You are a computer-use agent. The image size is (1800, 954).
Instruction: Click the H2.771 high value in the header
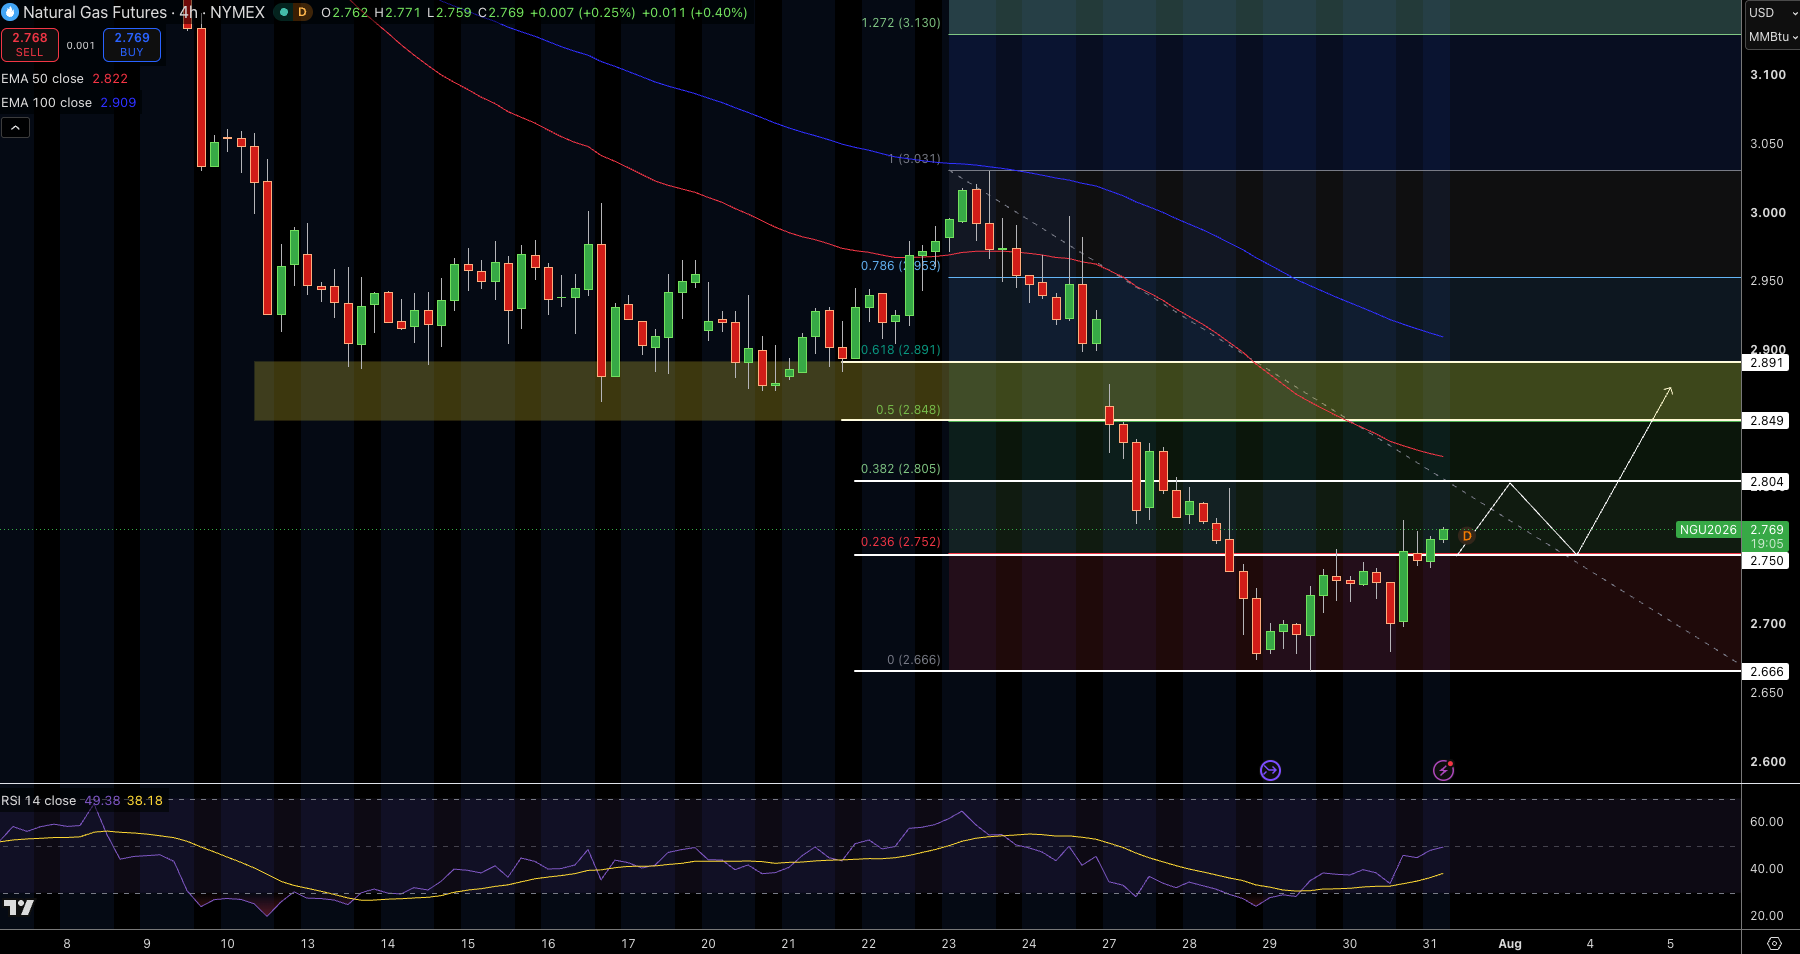[x=398, y=13]
